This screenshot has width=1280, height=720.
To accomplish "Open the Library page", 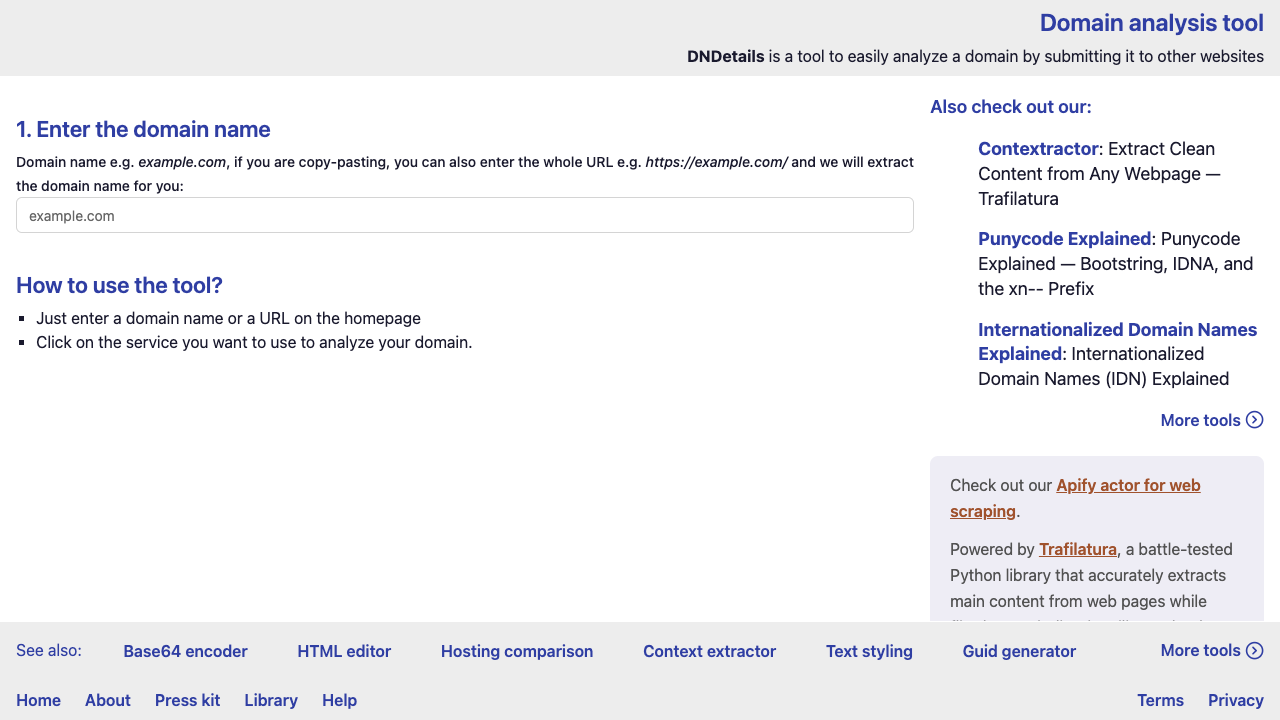I will (x=271, y=700).
